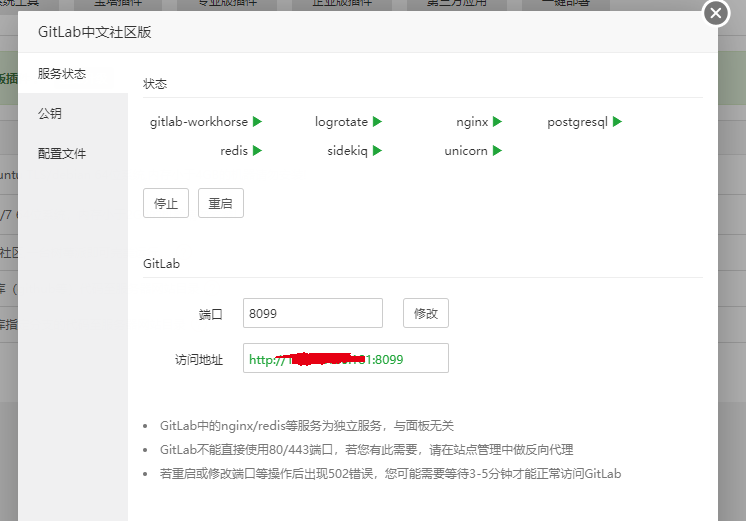Switch to the 公钥 tab
The image size is (746, 521).
pyautogui.click(x=73, y=113)
